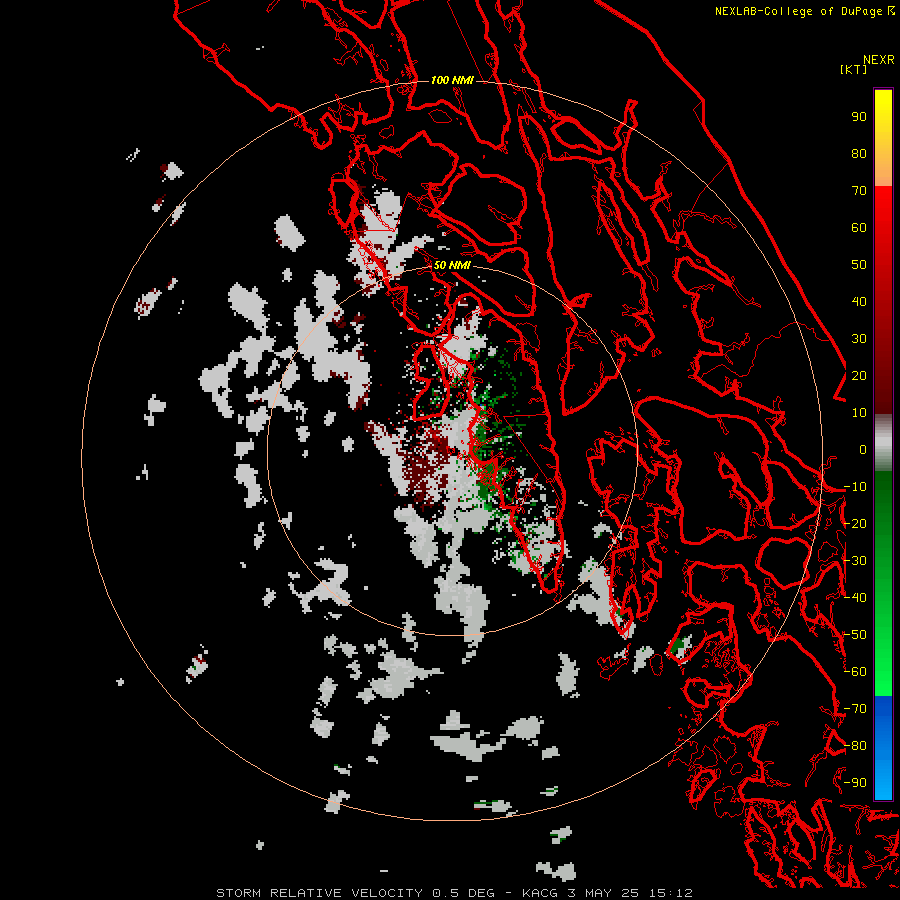Click the "-80" scale value
The height and width of the screenshot is (900, 900).
855,746
